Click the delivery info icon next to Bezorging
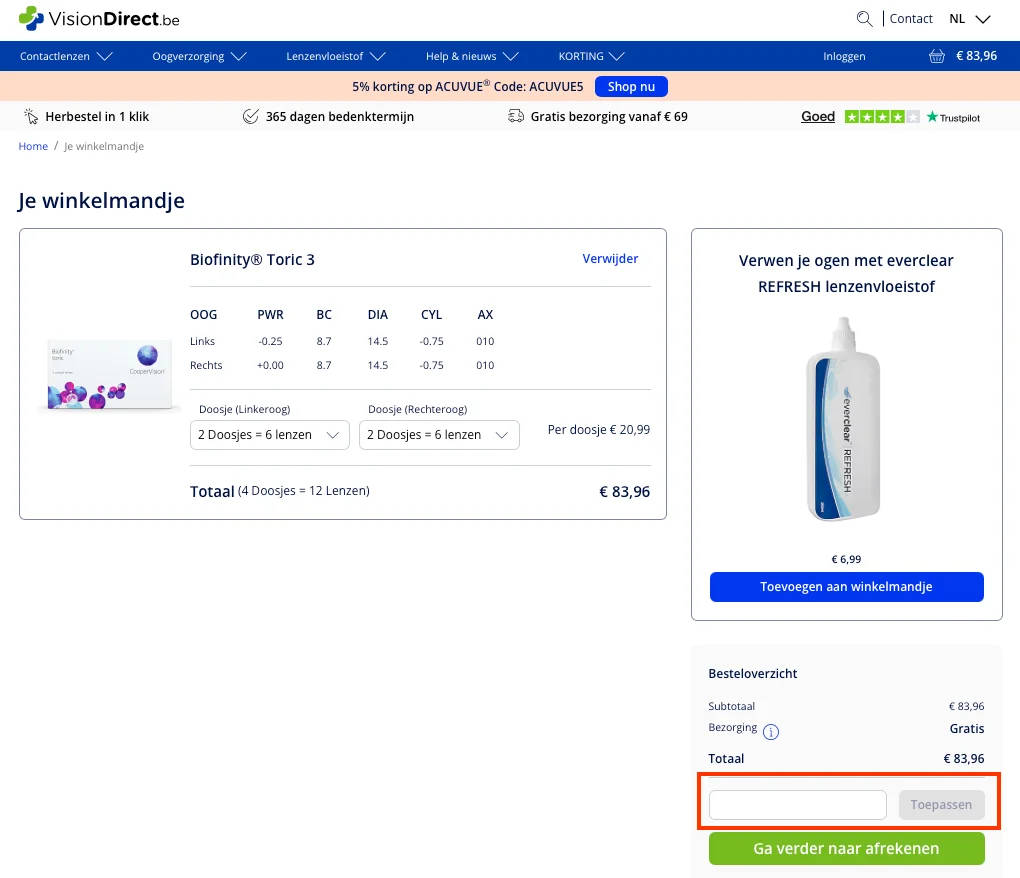 coord(771,731)
